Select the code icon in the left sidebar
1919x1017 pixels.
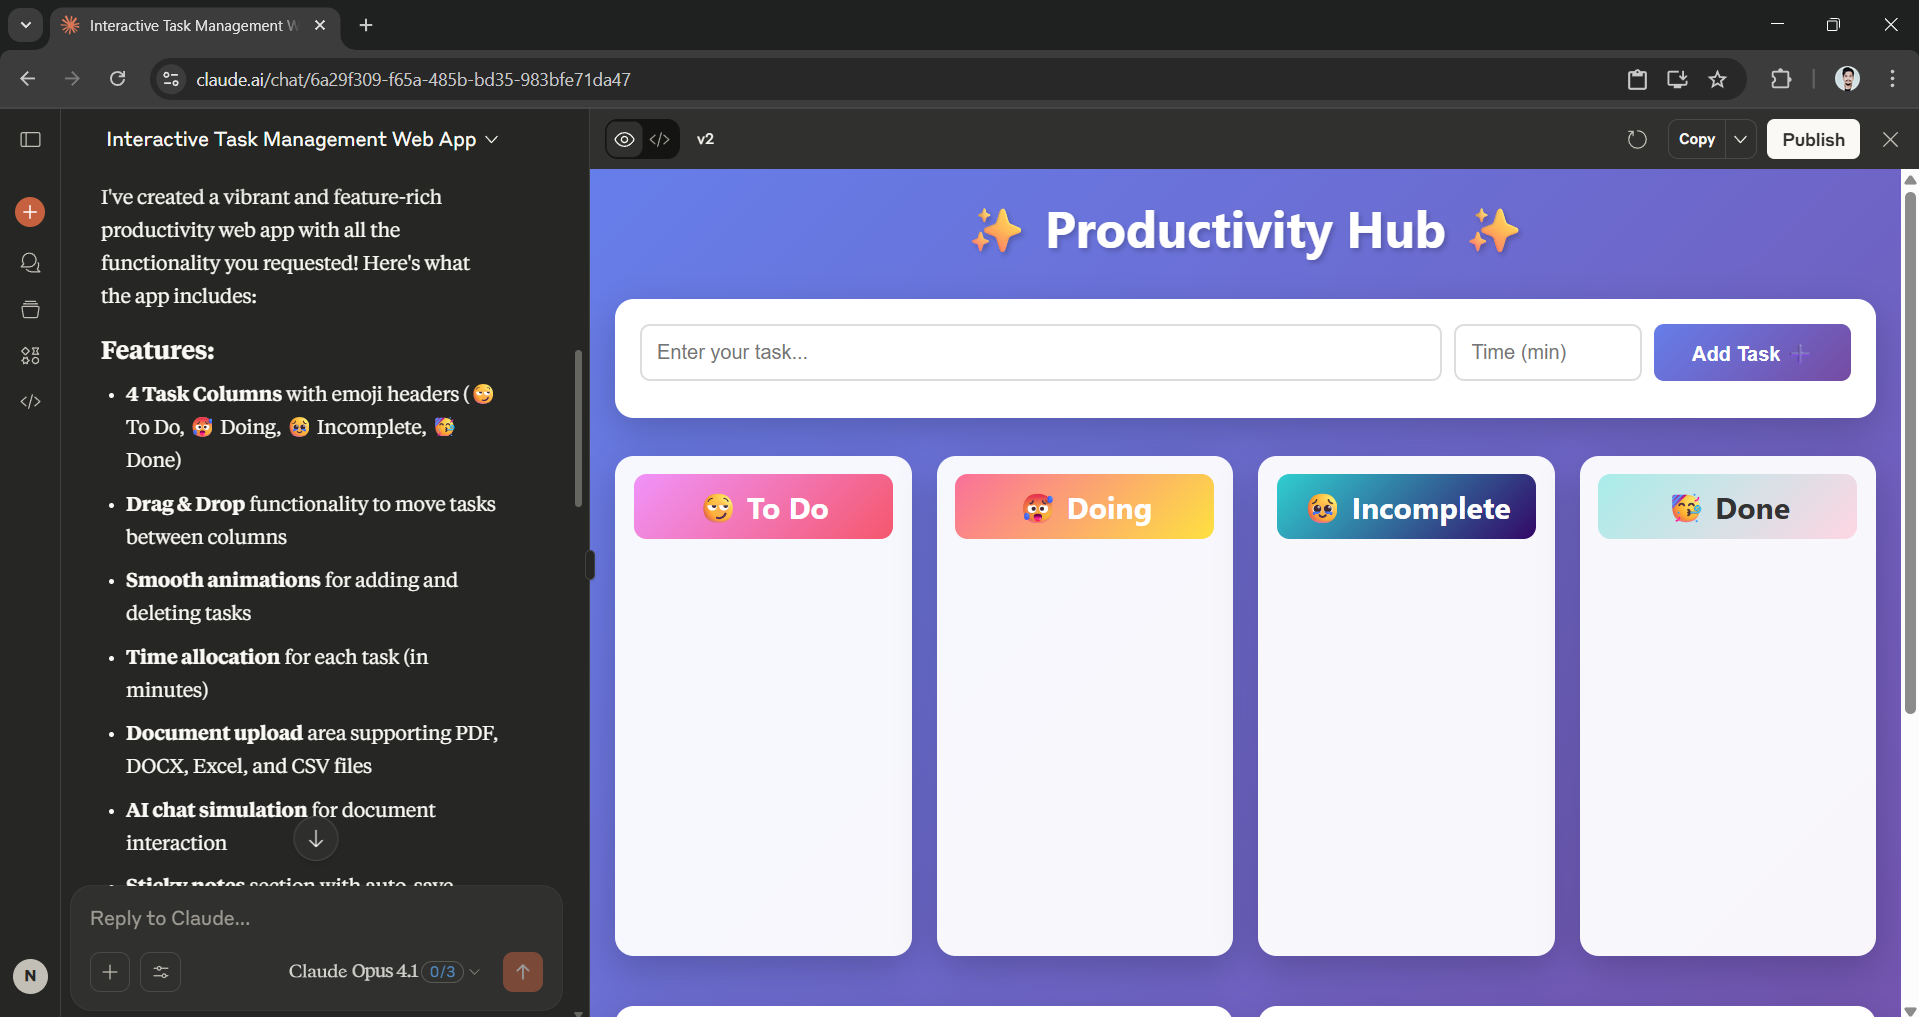[30, 401]
